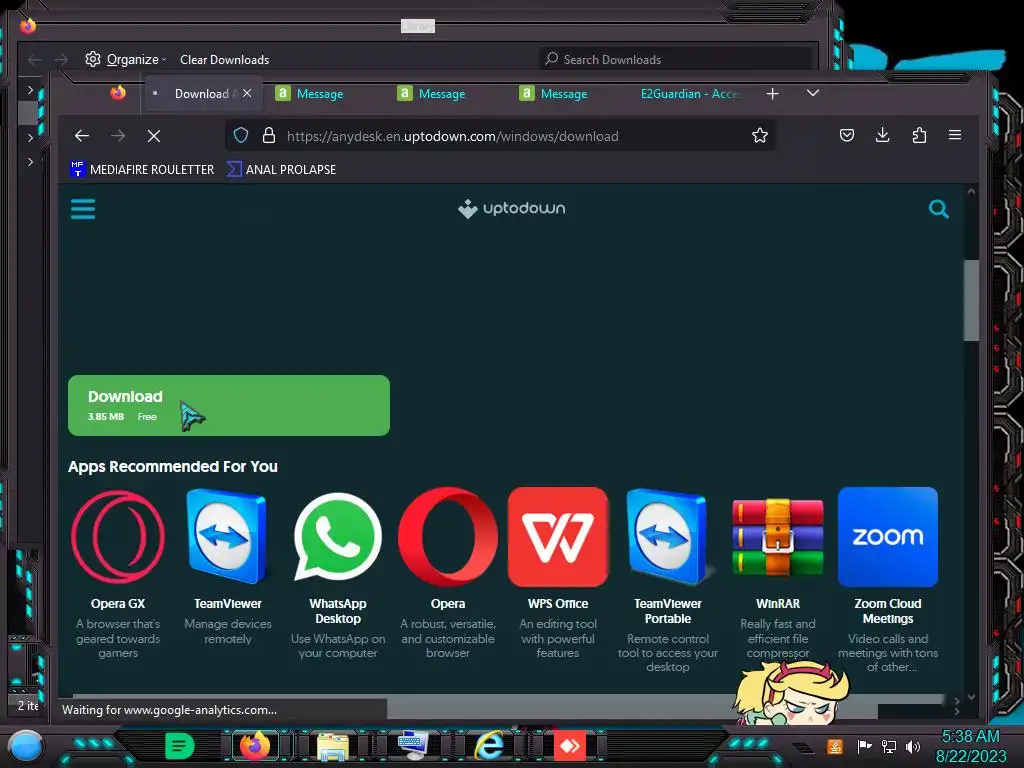Open the Opera GX app icon
Image resolution: width=1024 pixels, height=768 pixels.
[118, 536]
